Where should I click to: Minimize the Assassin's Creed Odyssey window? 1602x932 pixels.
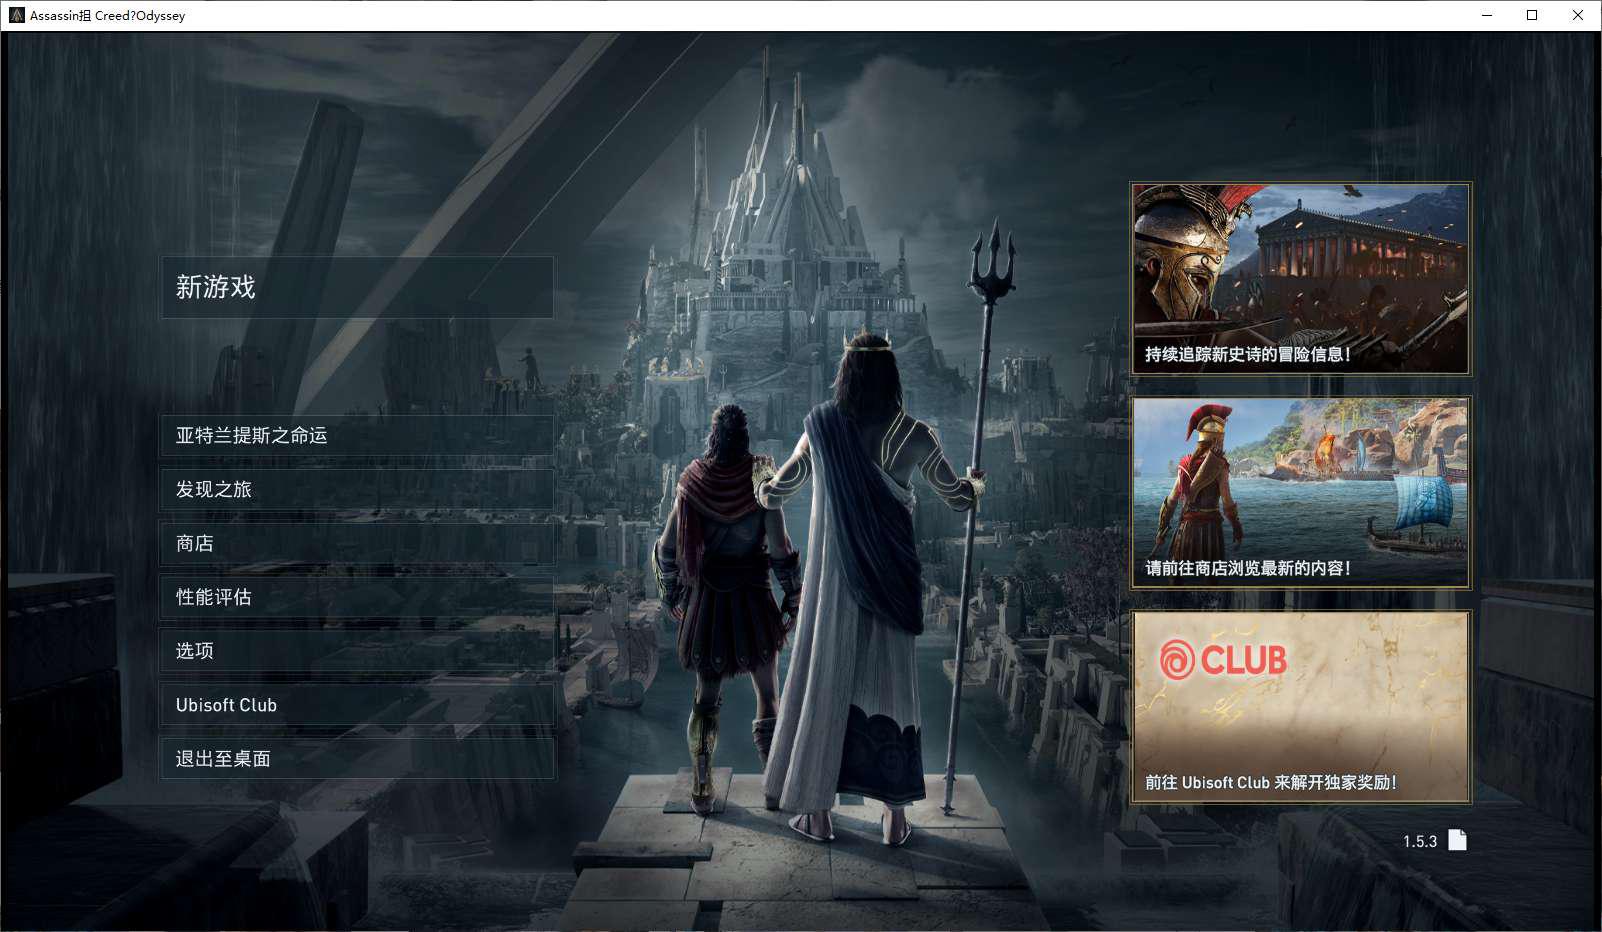tap(1487, 15)
